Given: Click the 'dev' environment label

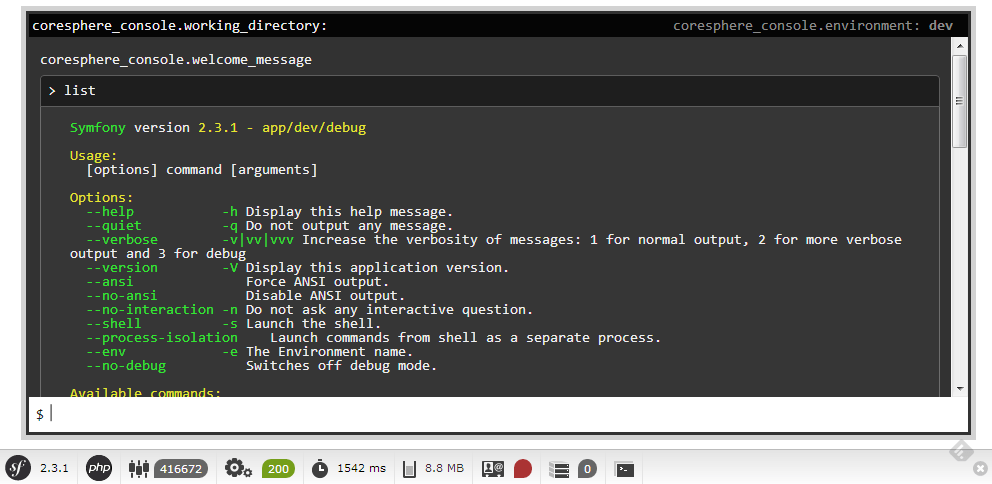Looking at the screenshot, I should coord(941,26).
